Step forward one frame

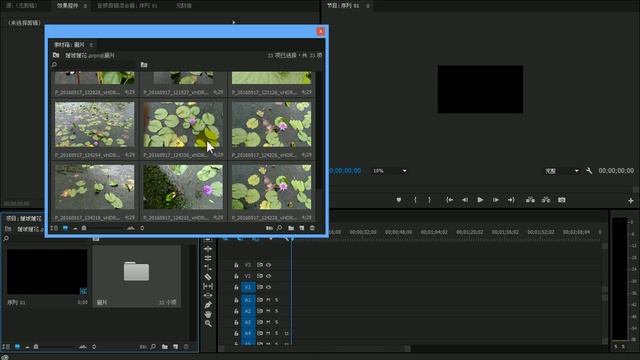496,200
